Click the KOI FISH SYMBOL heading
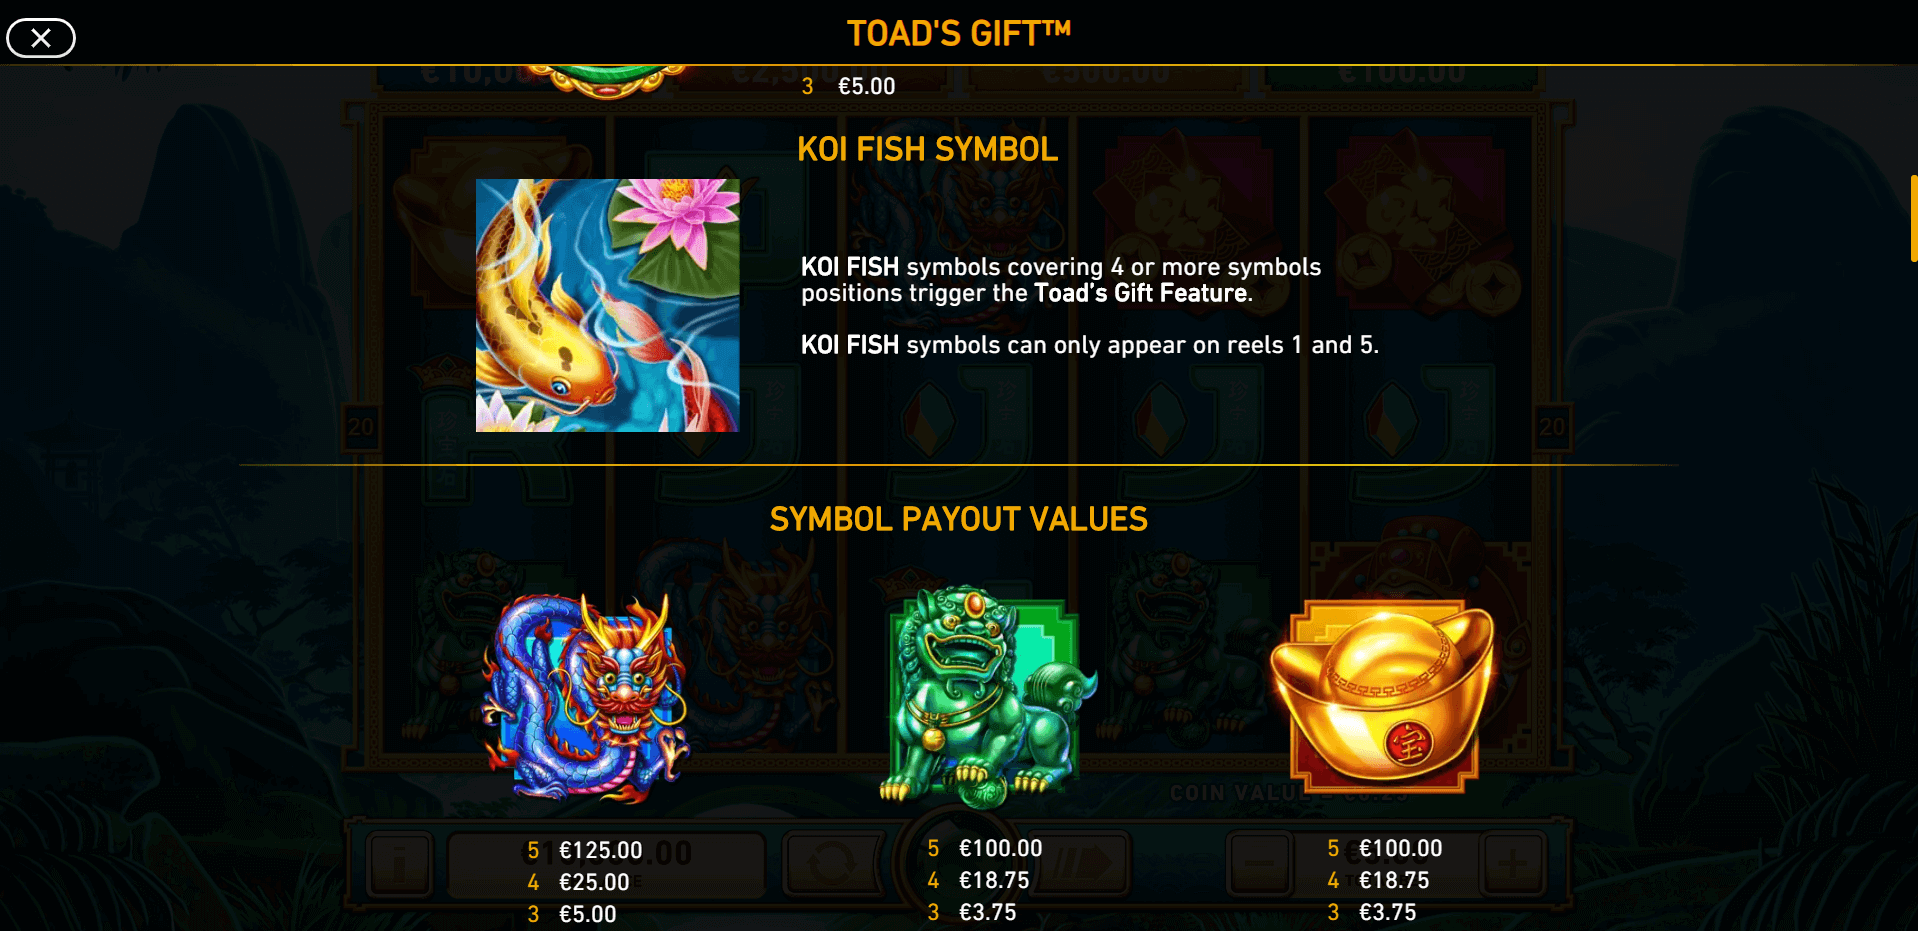Viewport: 1918px width, 931px height. click(928, 149)
